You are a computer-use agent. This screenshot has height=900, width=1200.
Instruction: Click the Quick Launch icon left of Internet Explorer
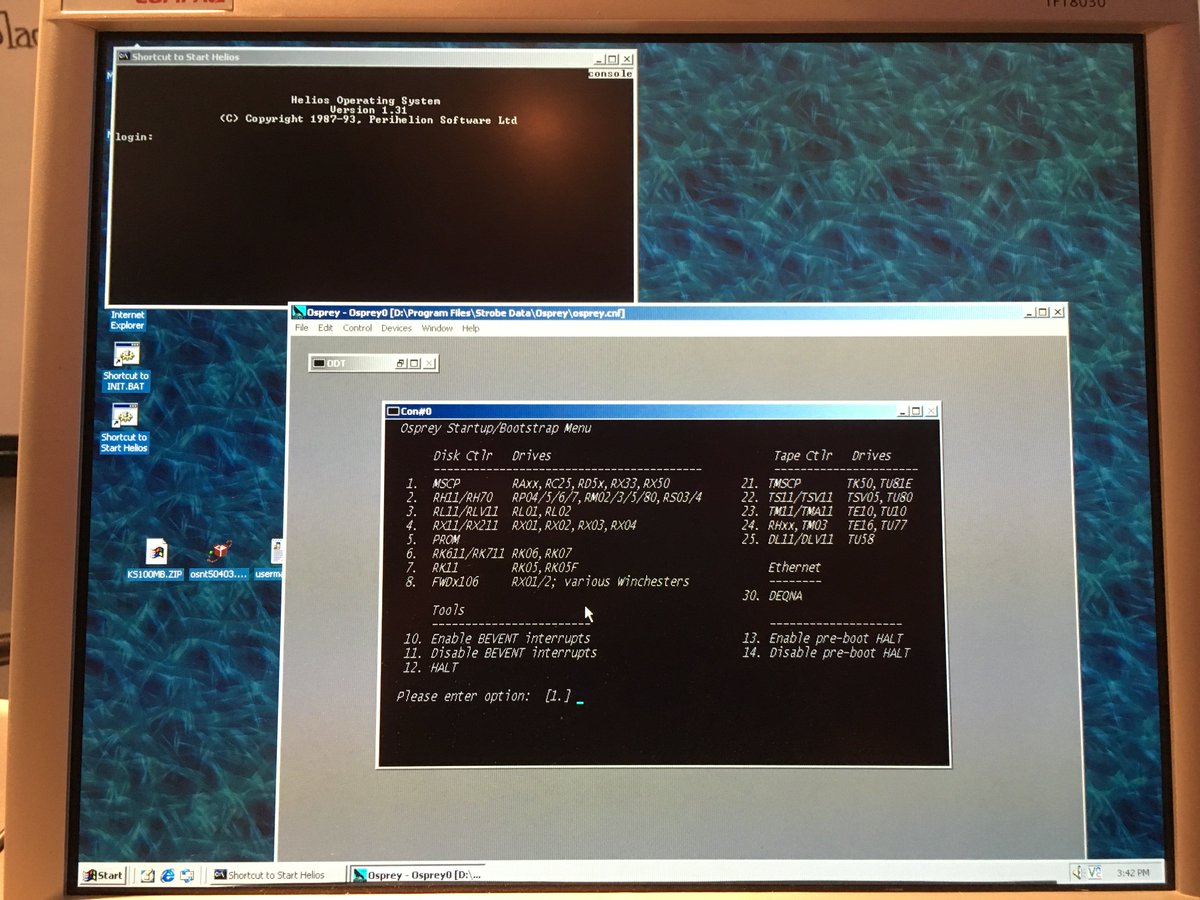coord(148,875)
